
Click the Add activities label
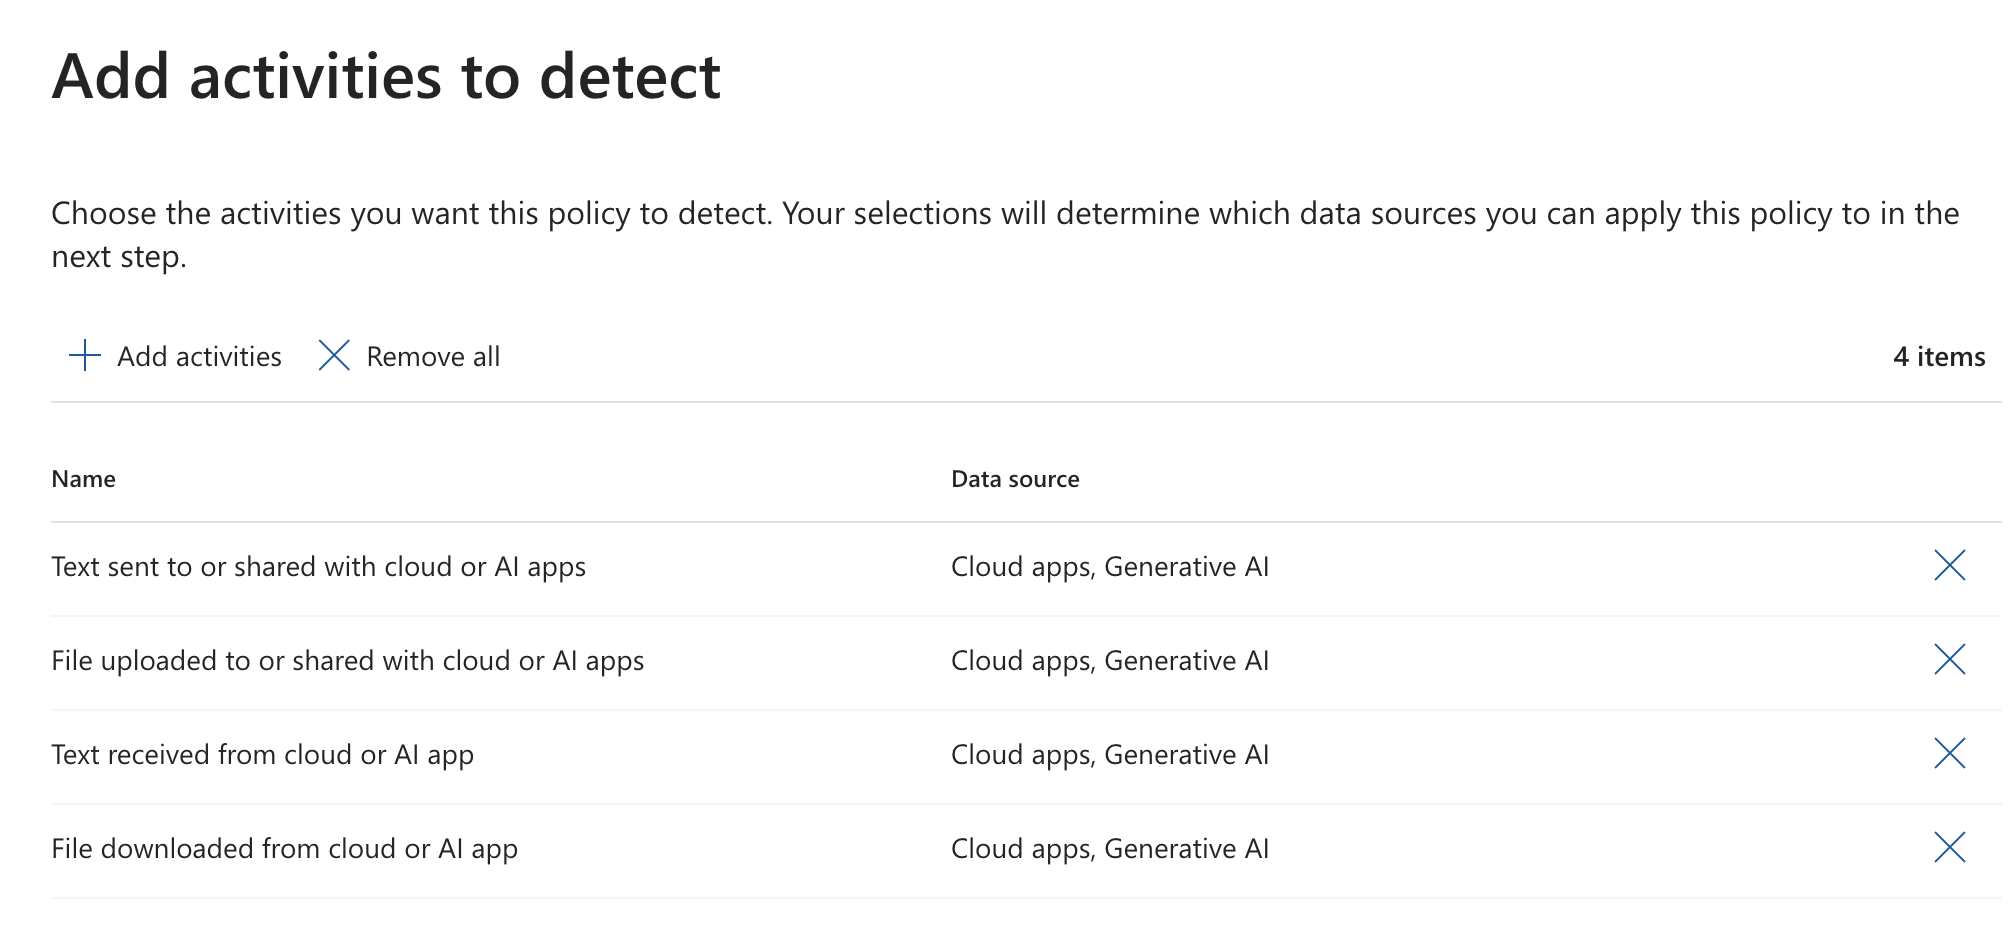pyautogui.click(x=199, y=357)
